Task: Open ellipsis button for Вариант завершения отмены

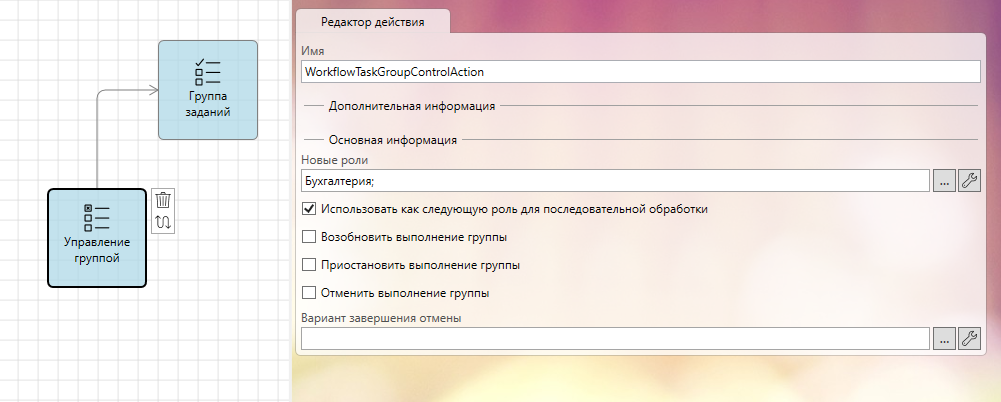Action: point(944,338)
